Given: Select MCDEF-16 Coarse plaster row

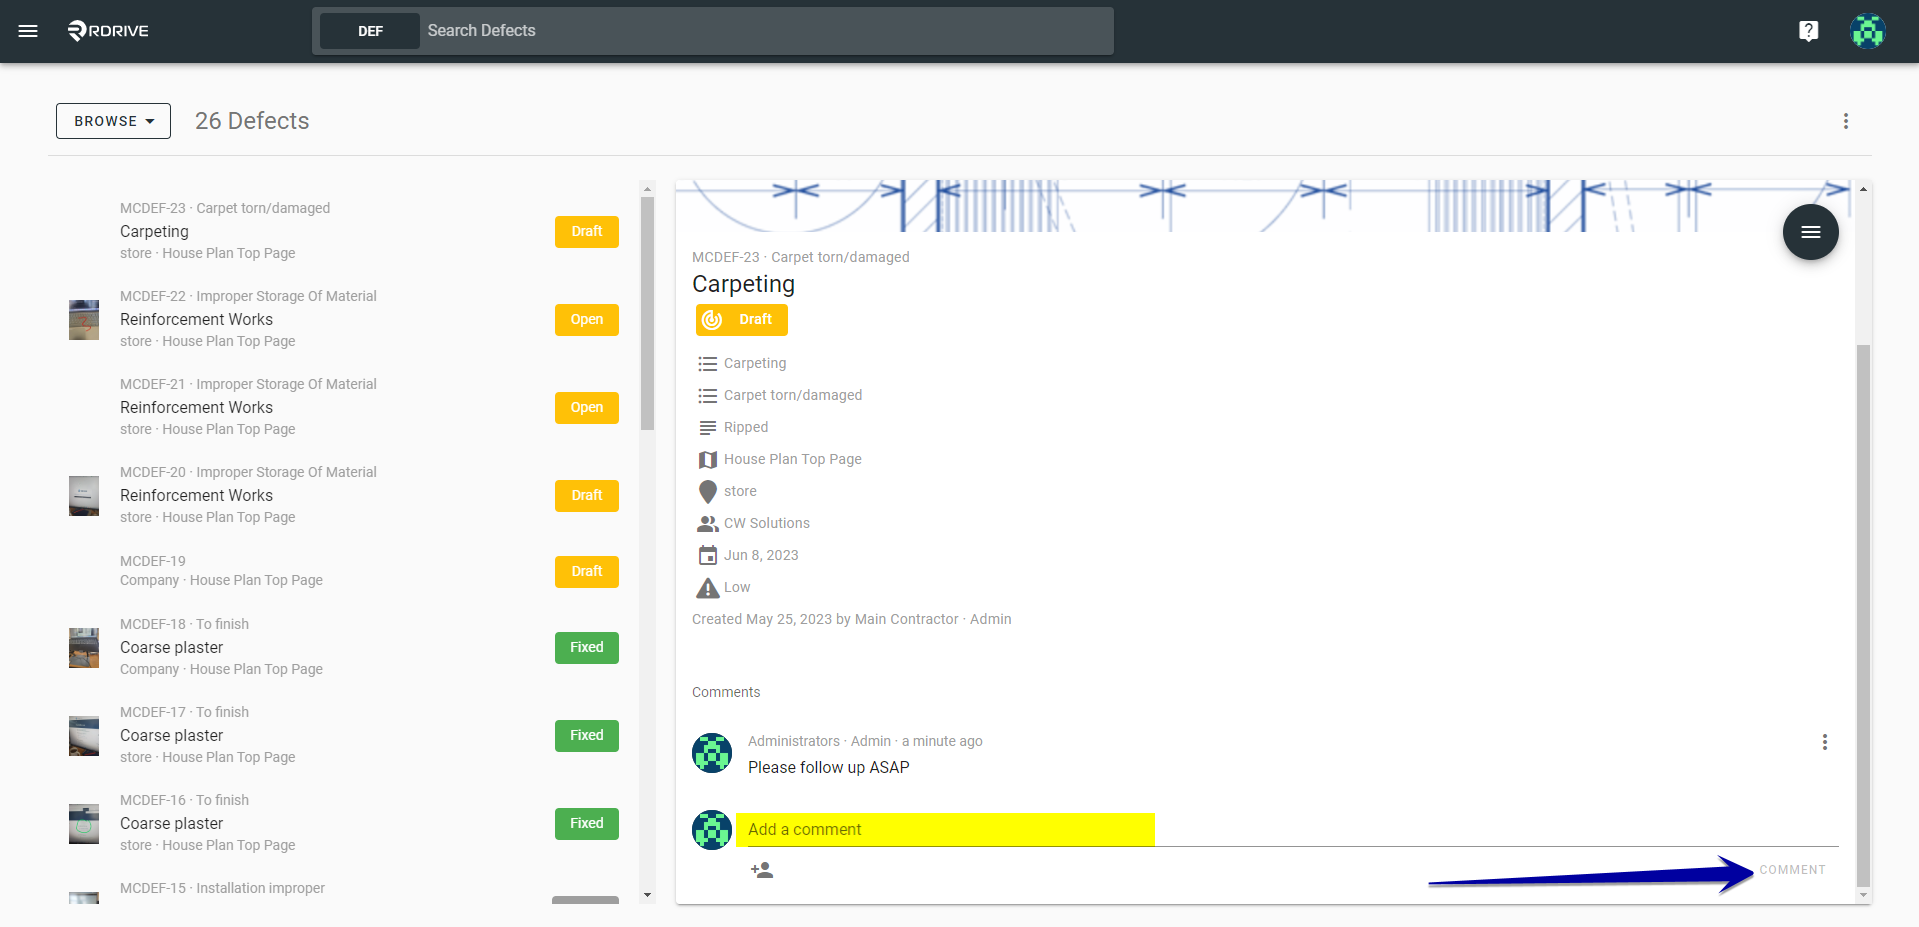Looking at the screenshot, I should 343,823.
